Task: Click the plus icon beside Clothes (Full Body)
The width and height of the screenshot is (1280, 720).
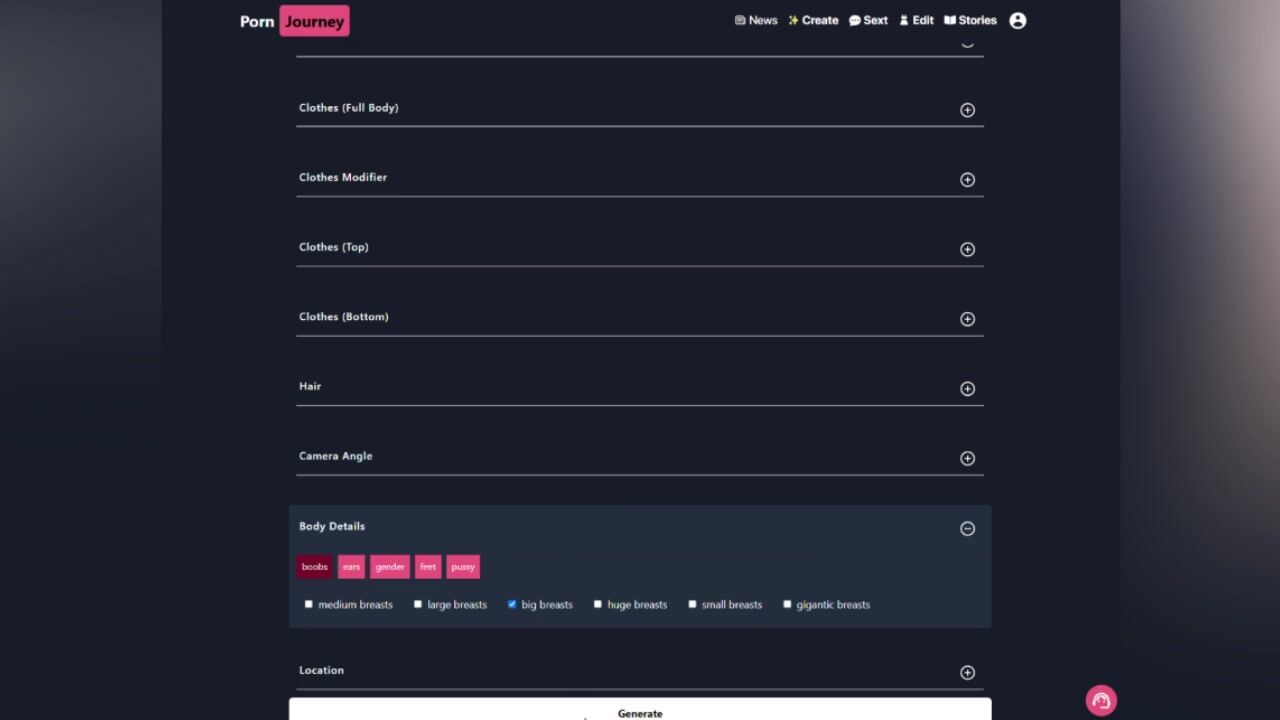Action: click(x=967, y=110)
